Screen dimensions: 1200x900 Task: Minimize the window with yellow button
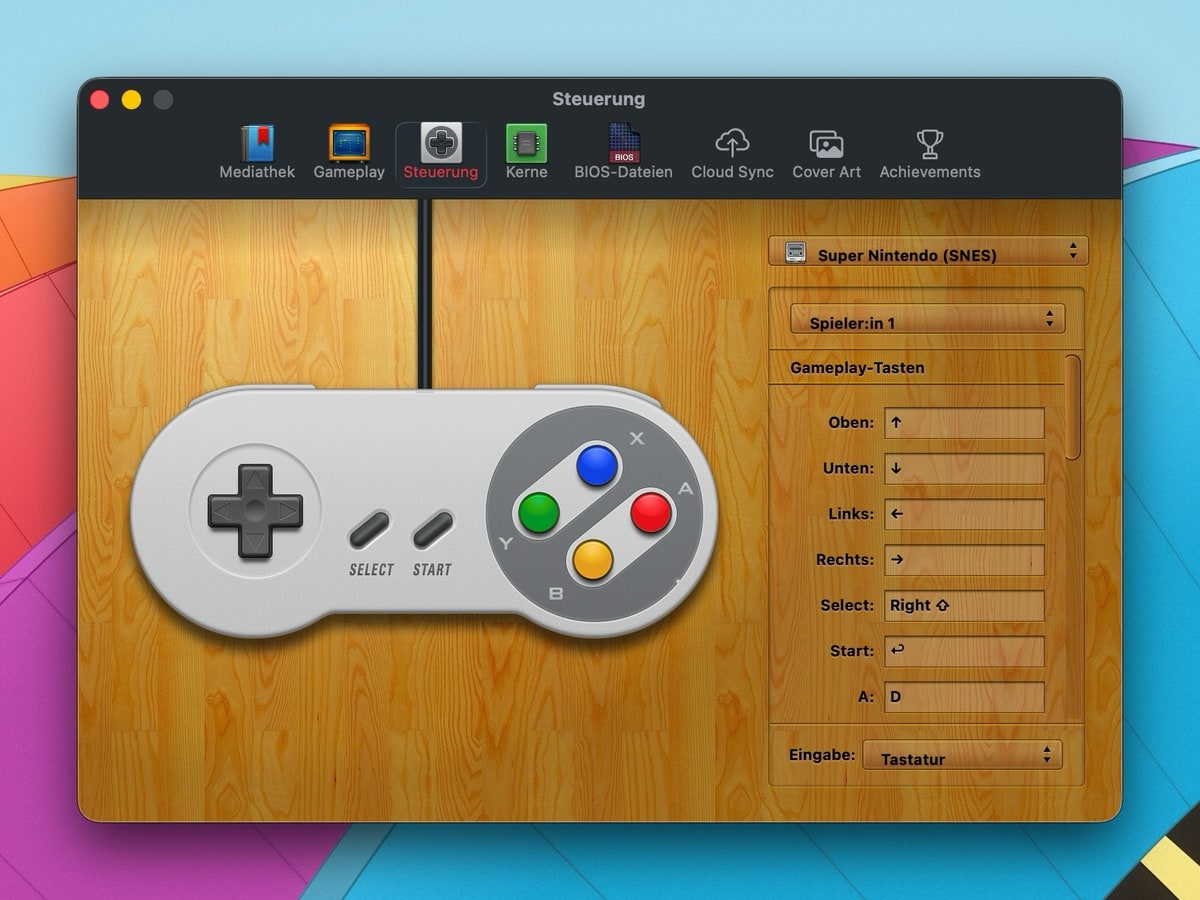coord(131,99)
